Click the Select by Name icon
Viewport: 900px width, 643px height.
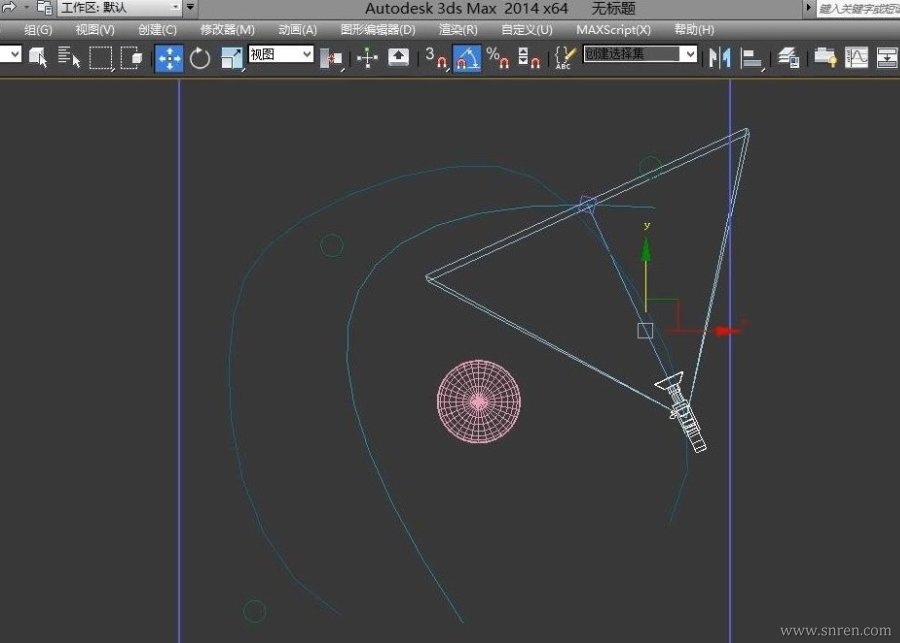point(69,57)
